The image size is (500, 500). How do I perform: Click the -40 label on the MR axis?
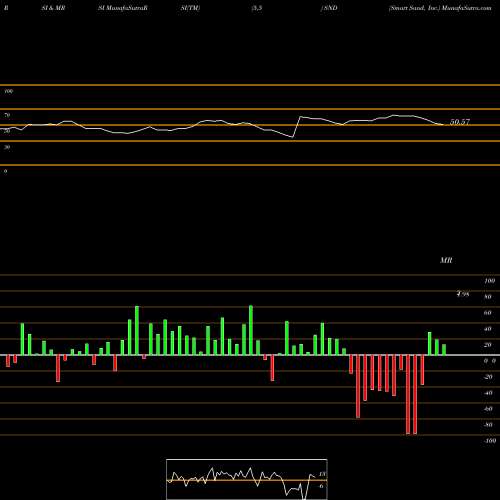(488, 393)
